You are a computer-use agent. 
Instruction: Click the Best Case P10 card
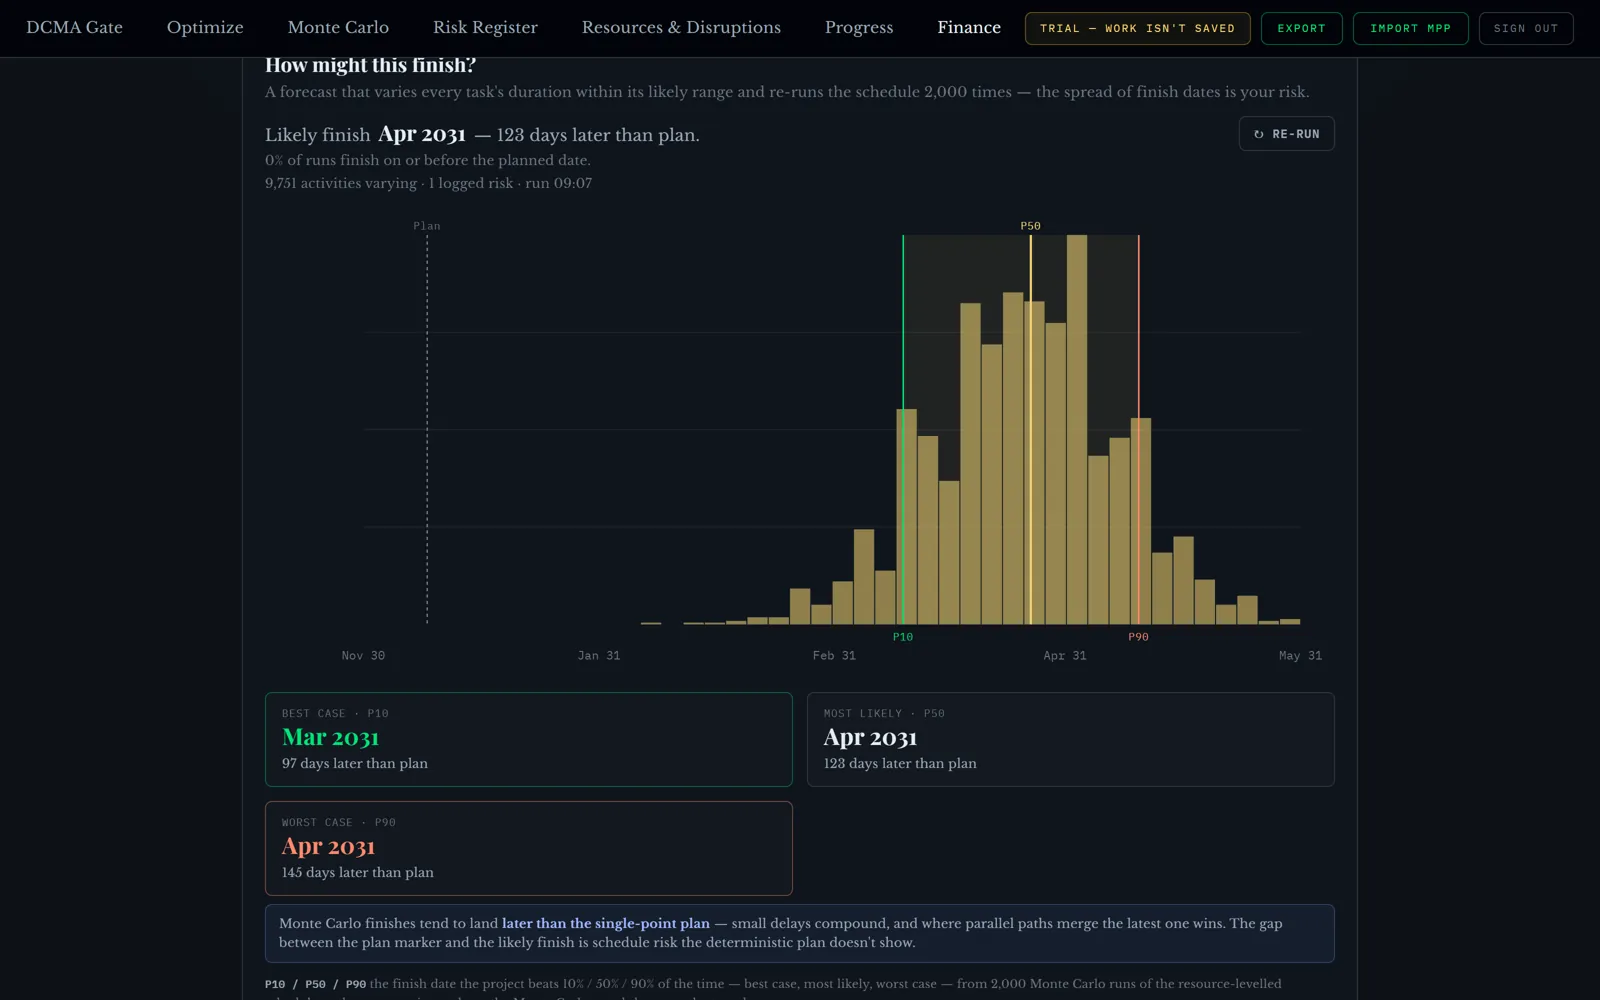pyautogui.click(x=528, y=739)
